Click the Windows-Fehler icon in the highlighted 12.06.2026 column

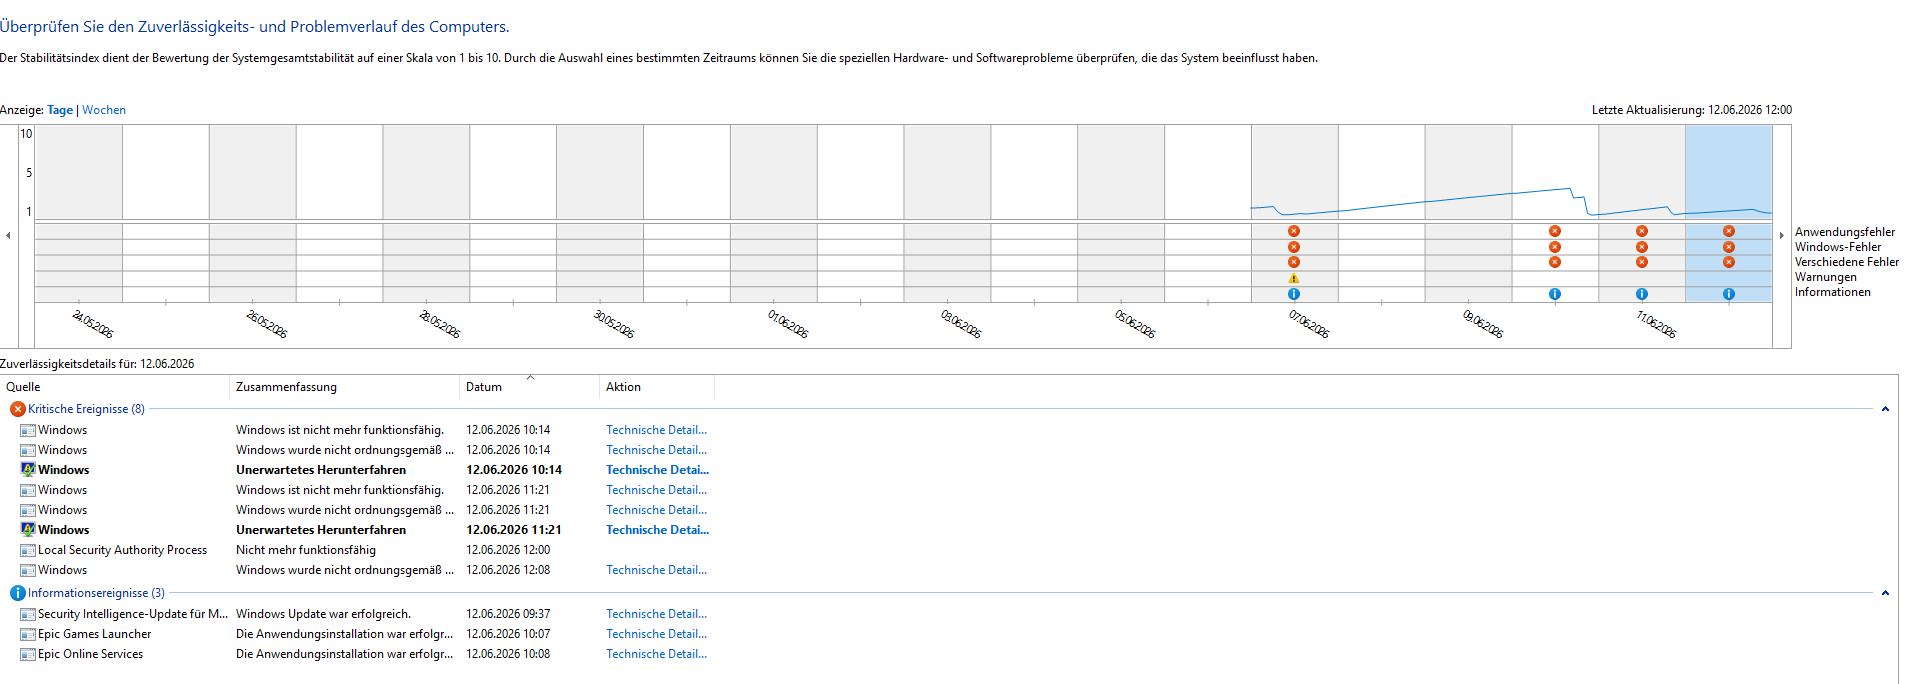pos(1728,247)
